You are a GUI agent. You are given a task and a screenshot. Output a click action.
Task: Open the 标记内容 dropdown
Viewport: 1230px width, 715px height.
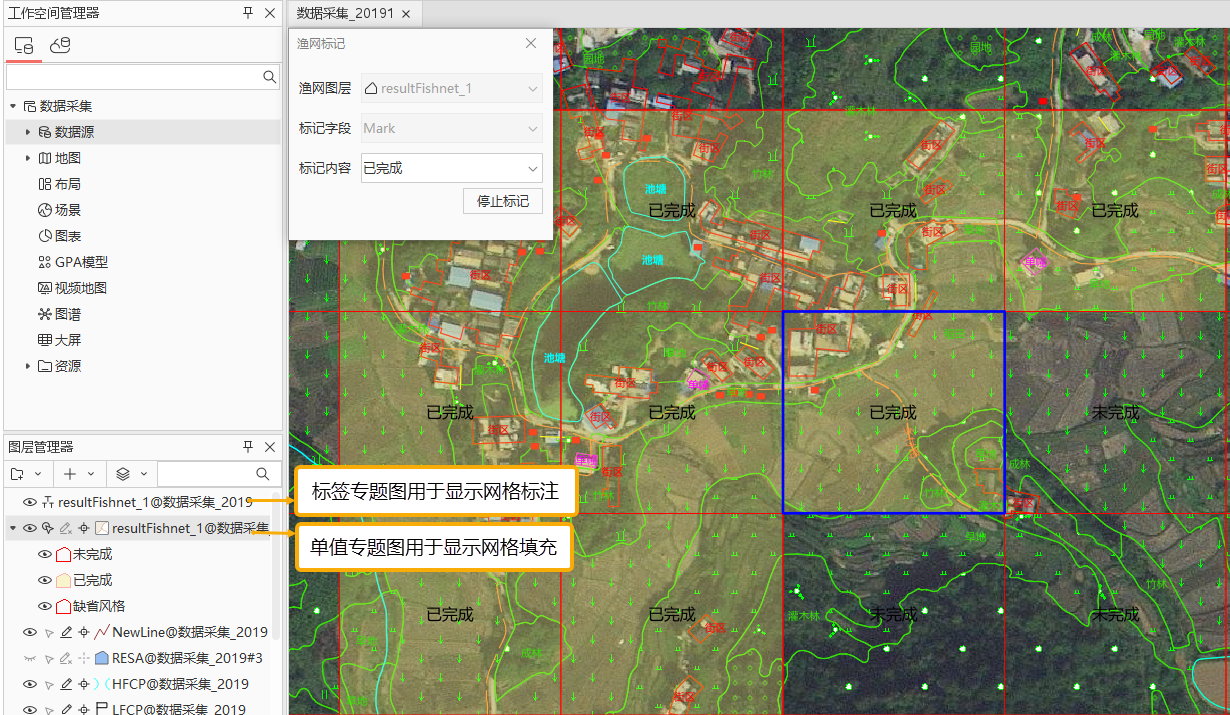tap(451, 168)
